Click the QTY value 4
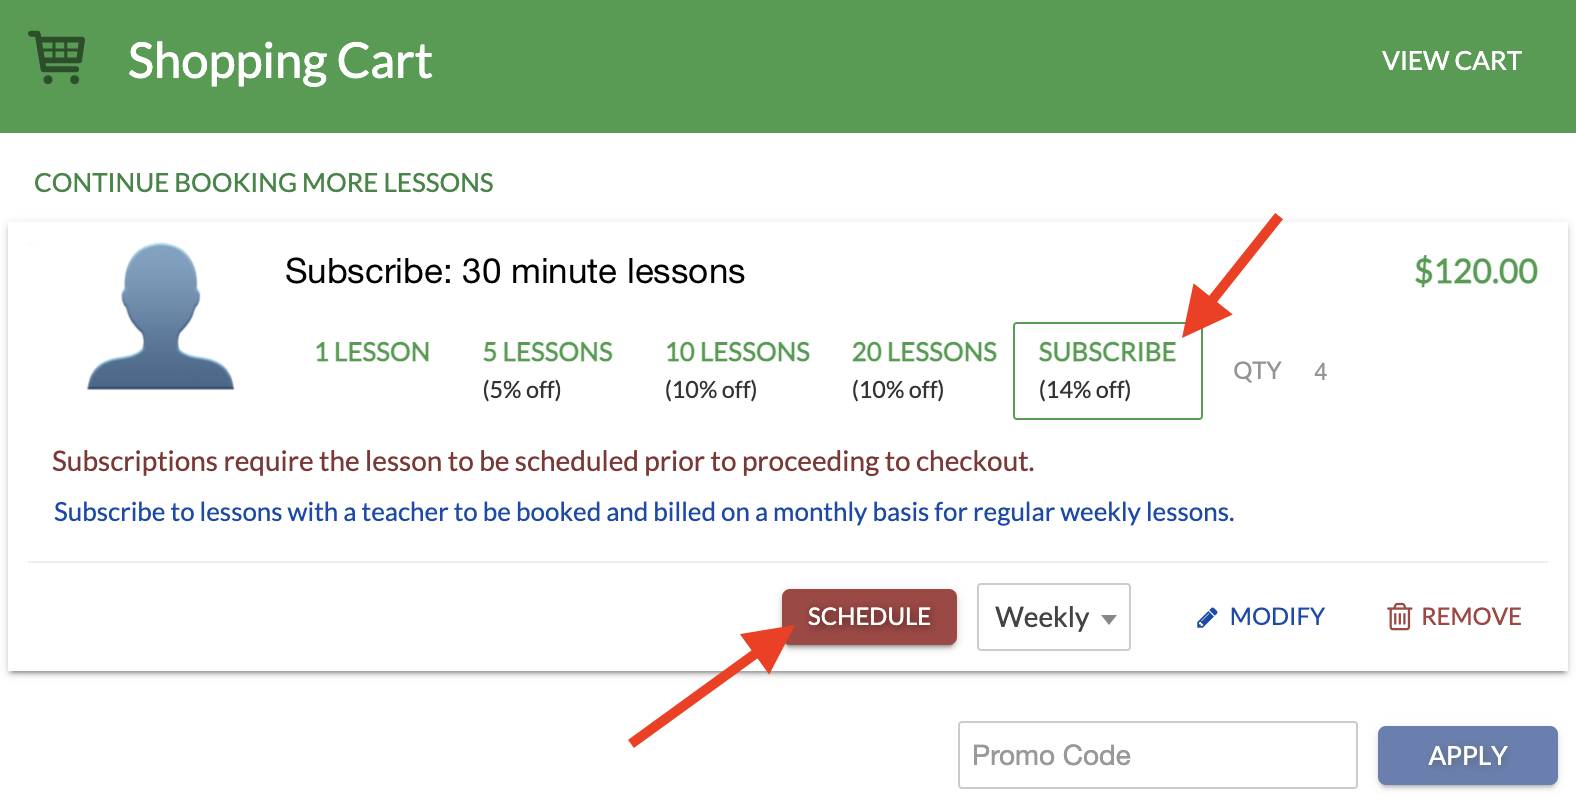Screen dimensions: 1576x804 (1320, 372)
